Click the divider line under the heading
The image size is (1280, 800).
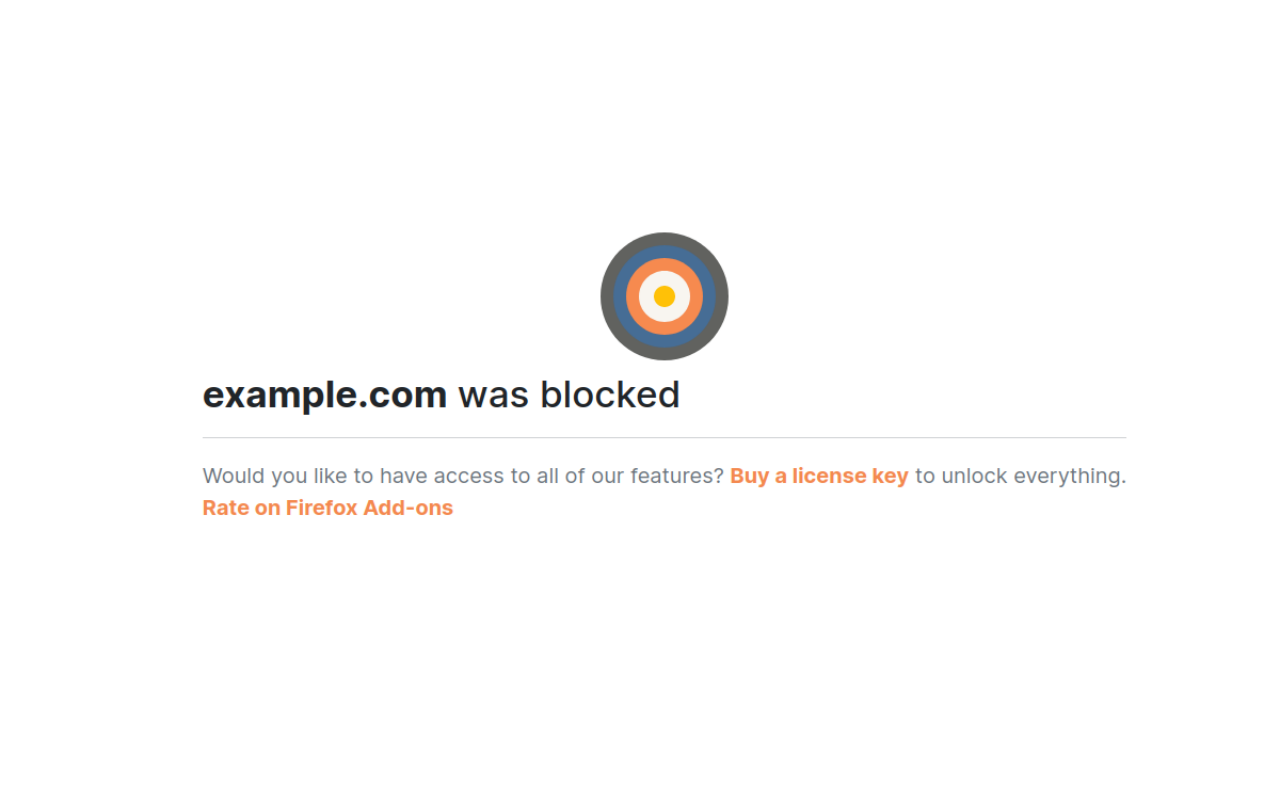tap(664, 437)
